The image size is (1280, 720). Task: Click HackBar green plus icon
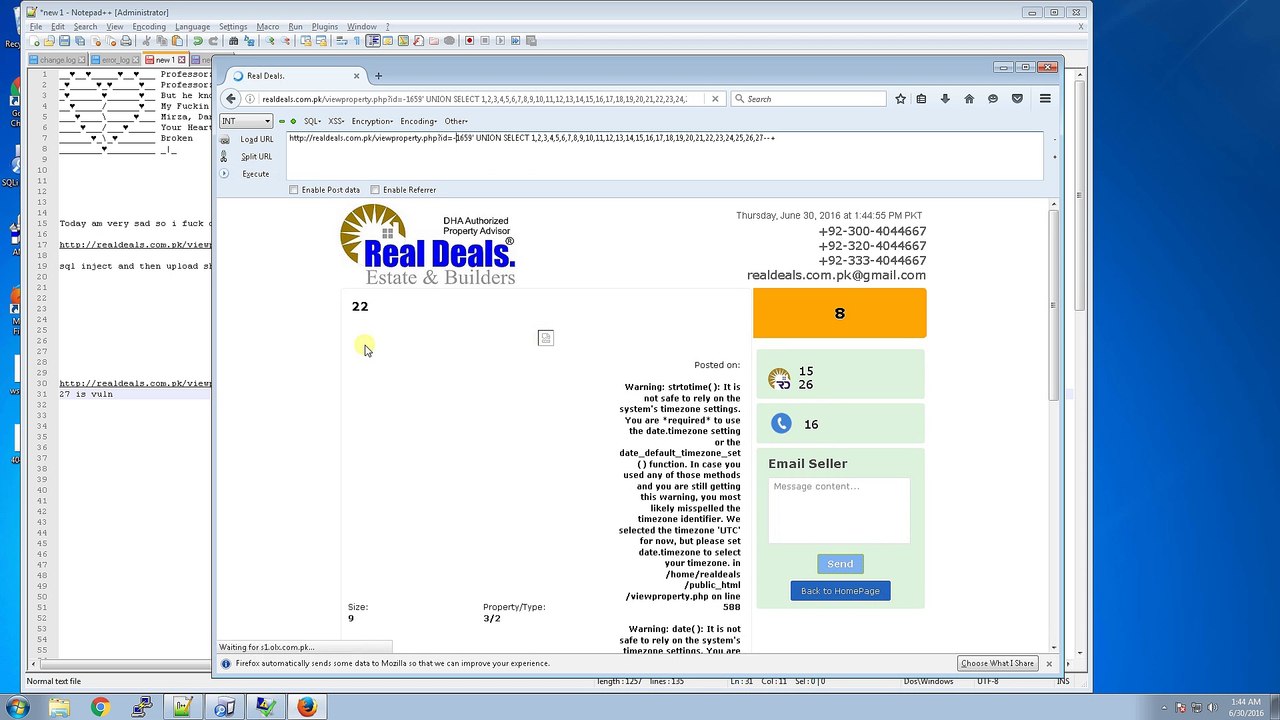(x=293, y=121)
